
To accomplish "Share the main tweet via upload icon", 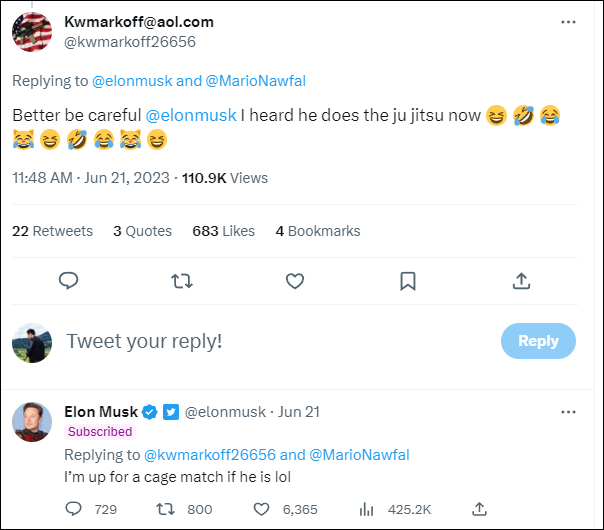I will click(x=521, y=282).
